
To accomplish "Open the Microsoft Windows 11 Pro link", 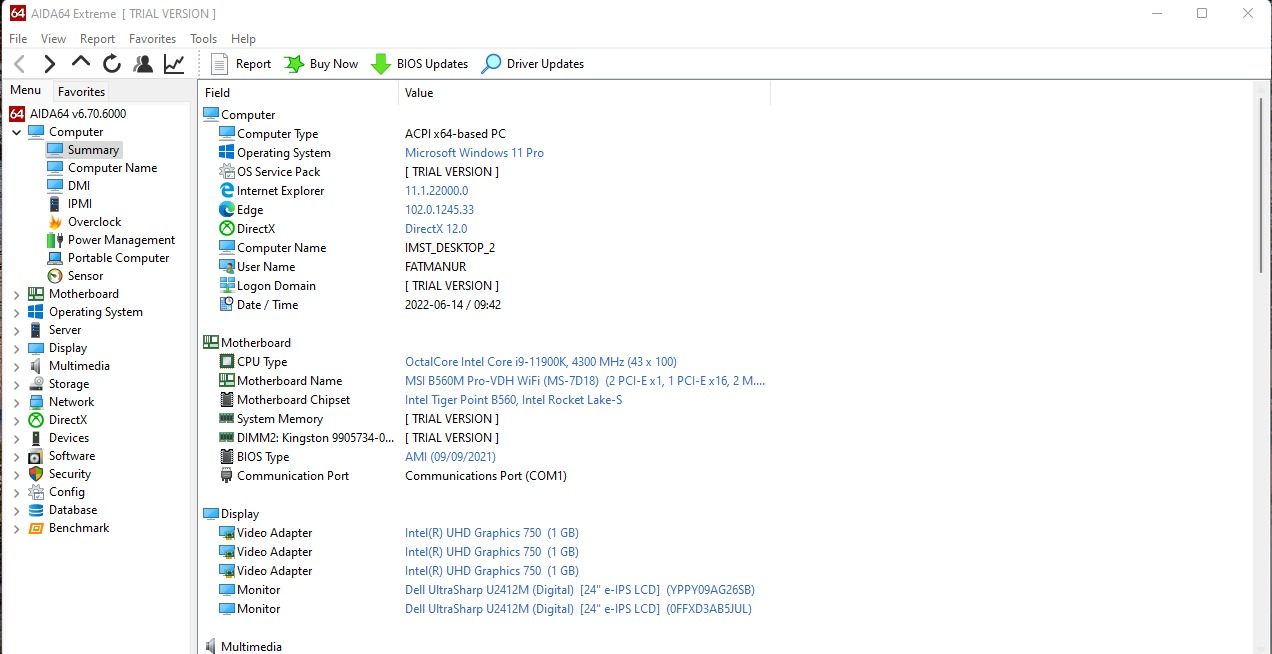I will point(474,153).
